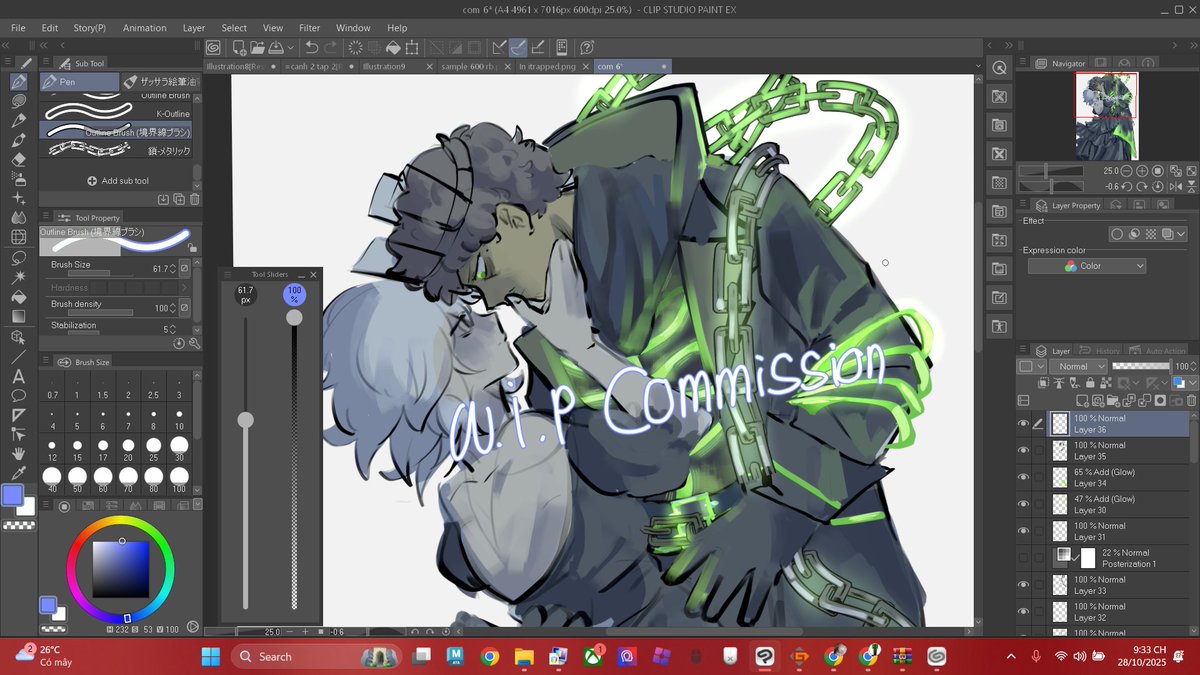The height and width of the screenshot is (675, 1200).
Task: Select the Balloon tool
Action: point(18,396)
